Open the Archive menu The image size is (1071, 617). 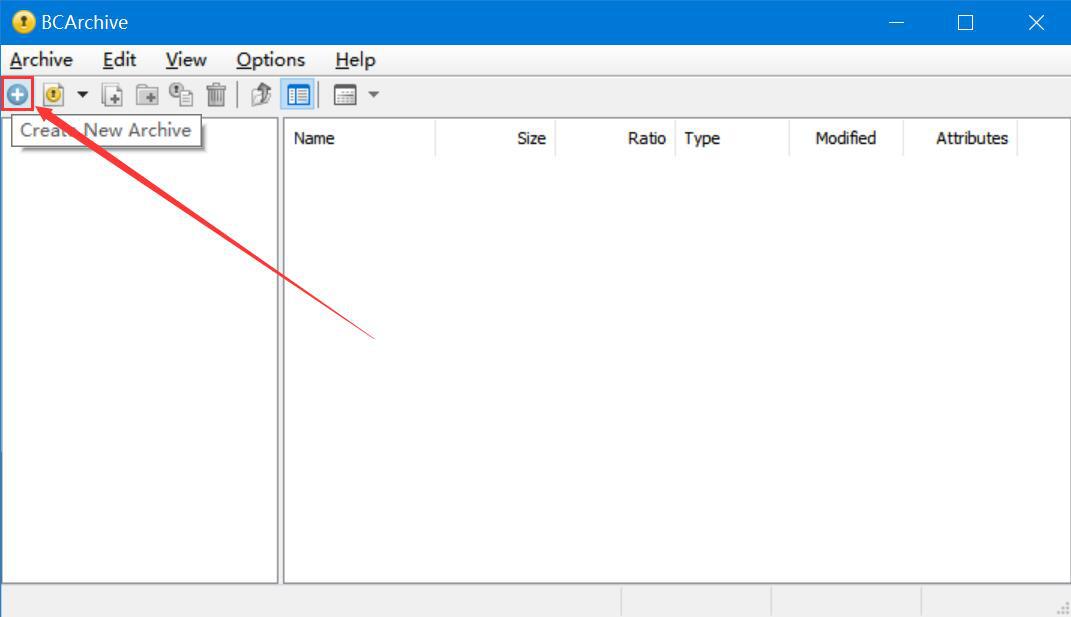pos(41,60)
